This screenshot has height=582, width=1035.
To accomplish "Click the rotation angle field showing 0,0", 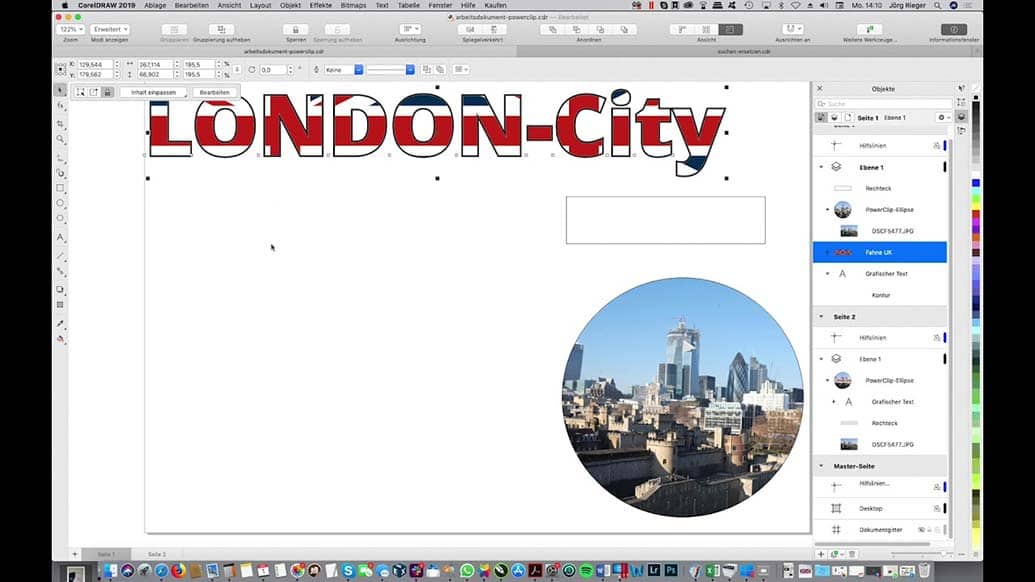I will 271,69.
